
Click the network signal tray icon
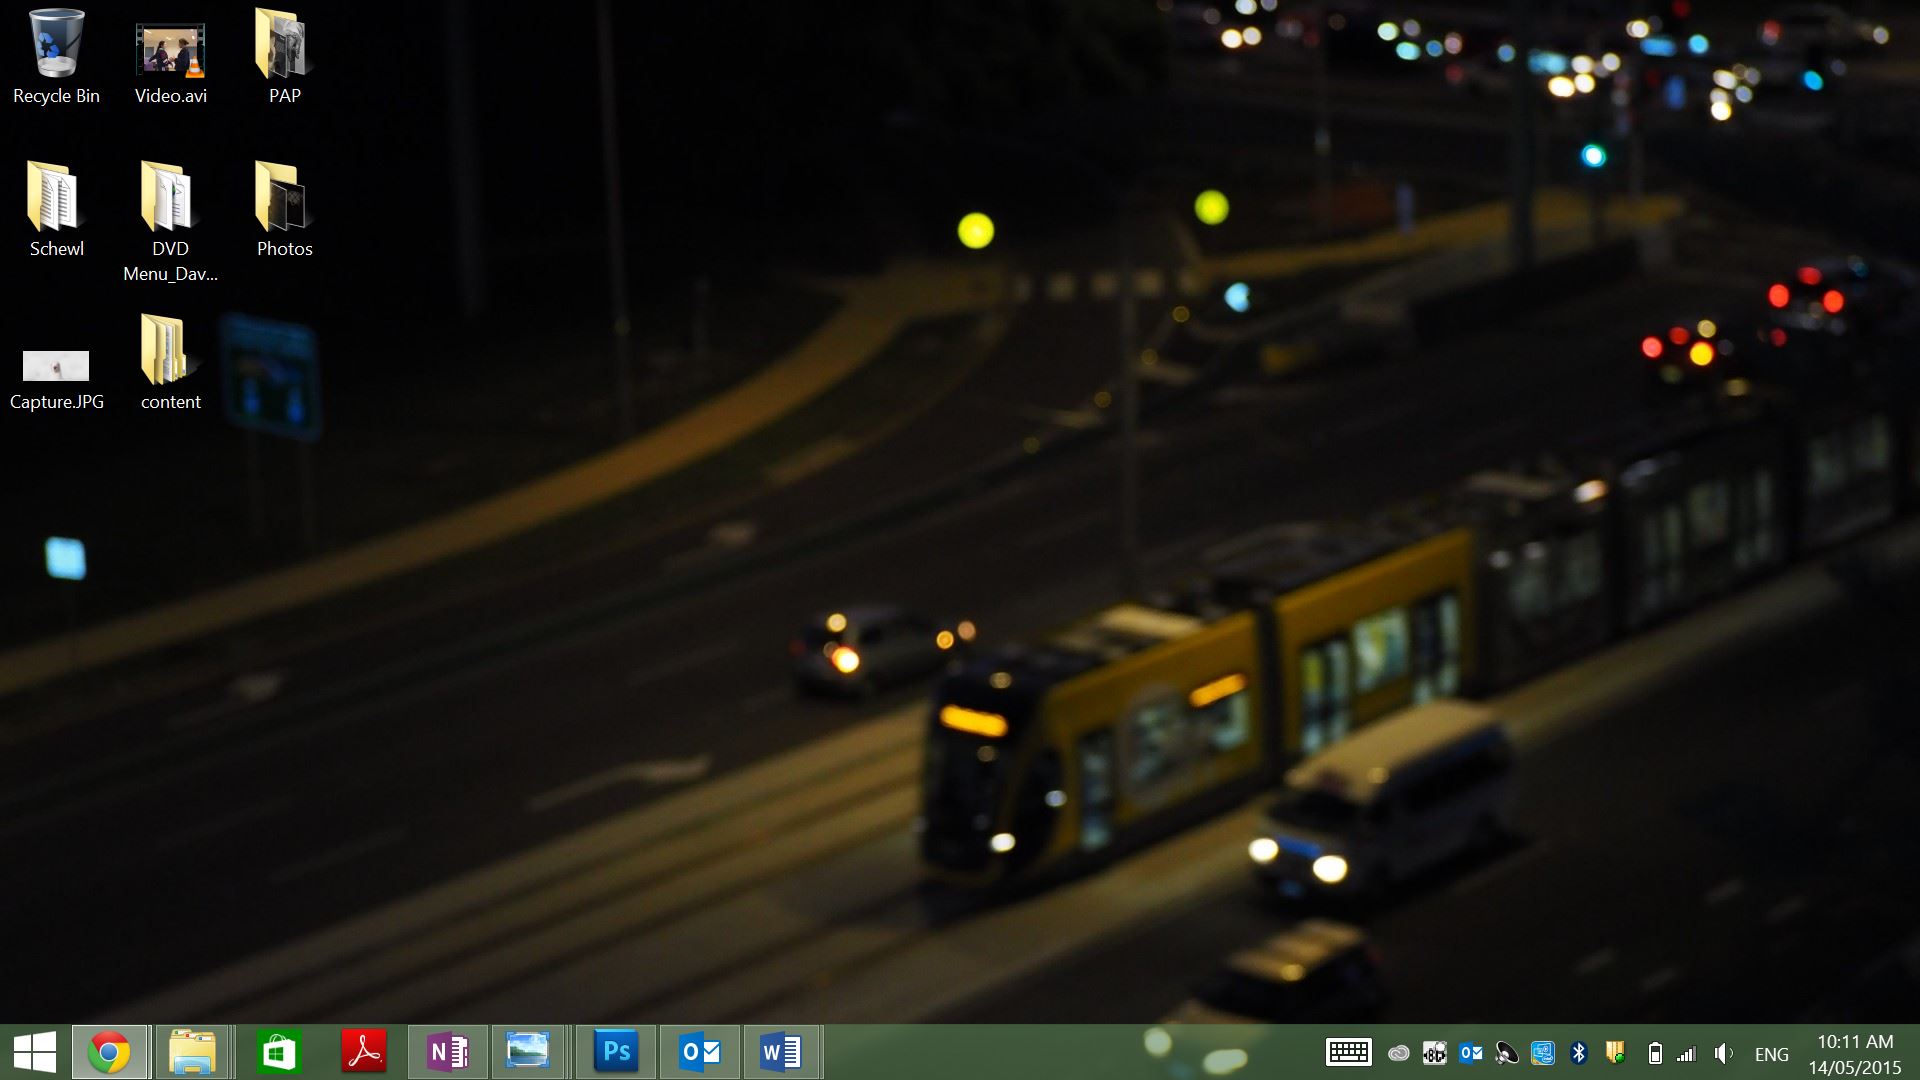click(1687, 1053)
